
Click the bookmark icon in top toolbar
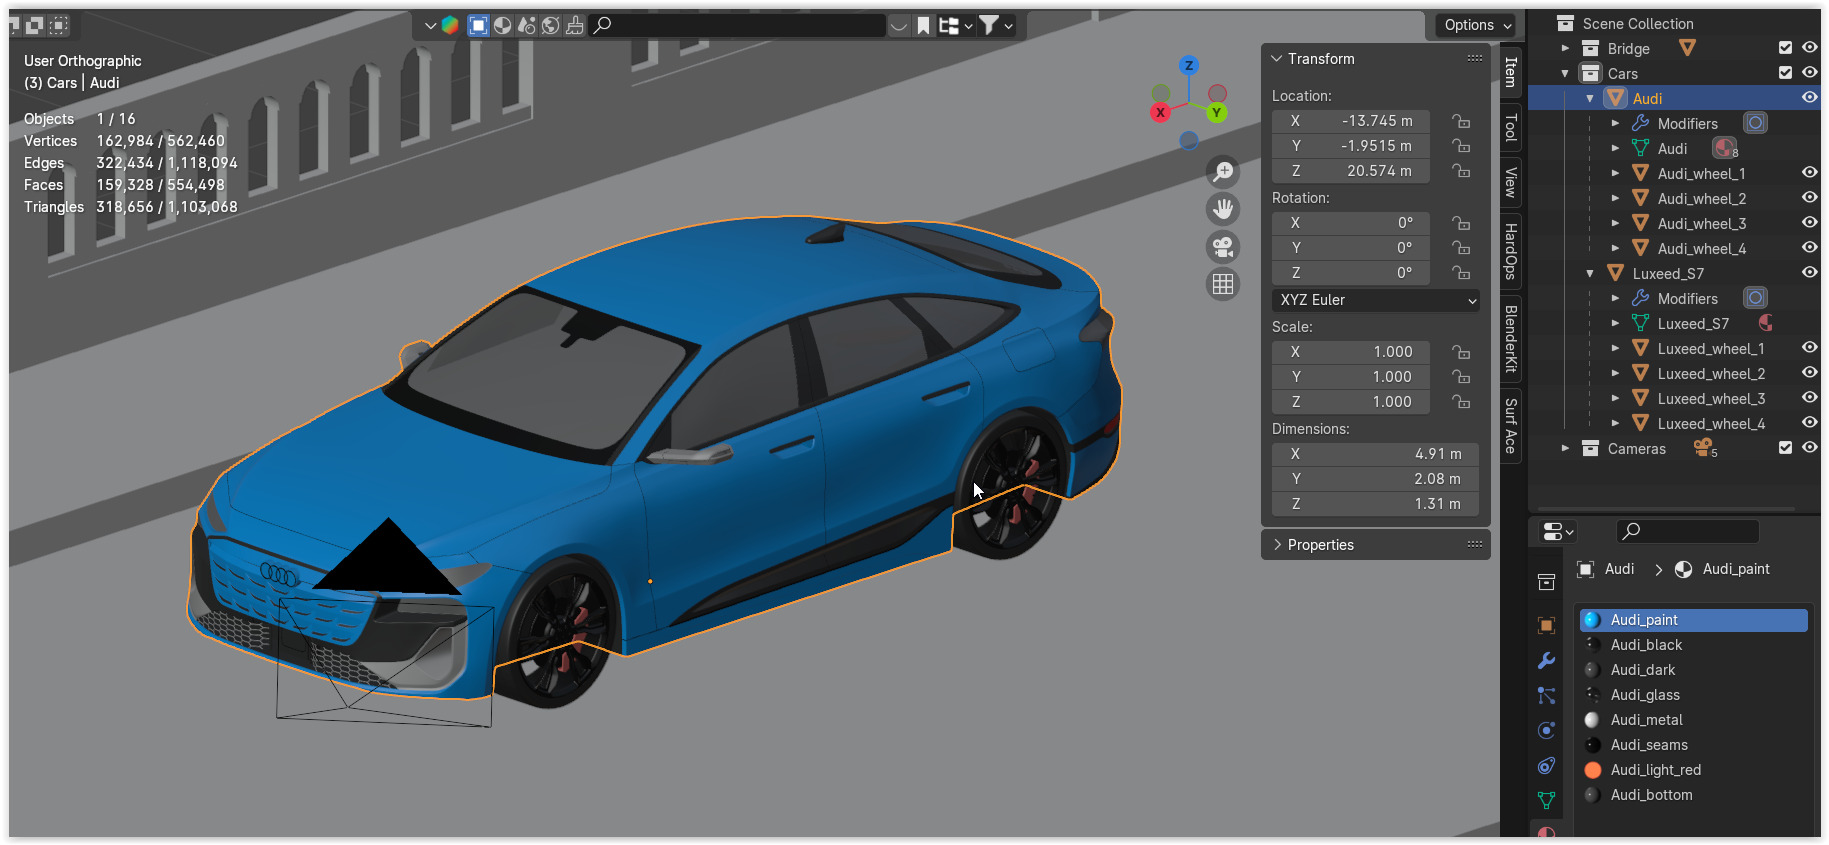coord(923,25)
